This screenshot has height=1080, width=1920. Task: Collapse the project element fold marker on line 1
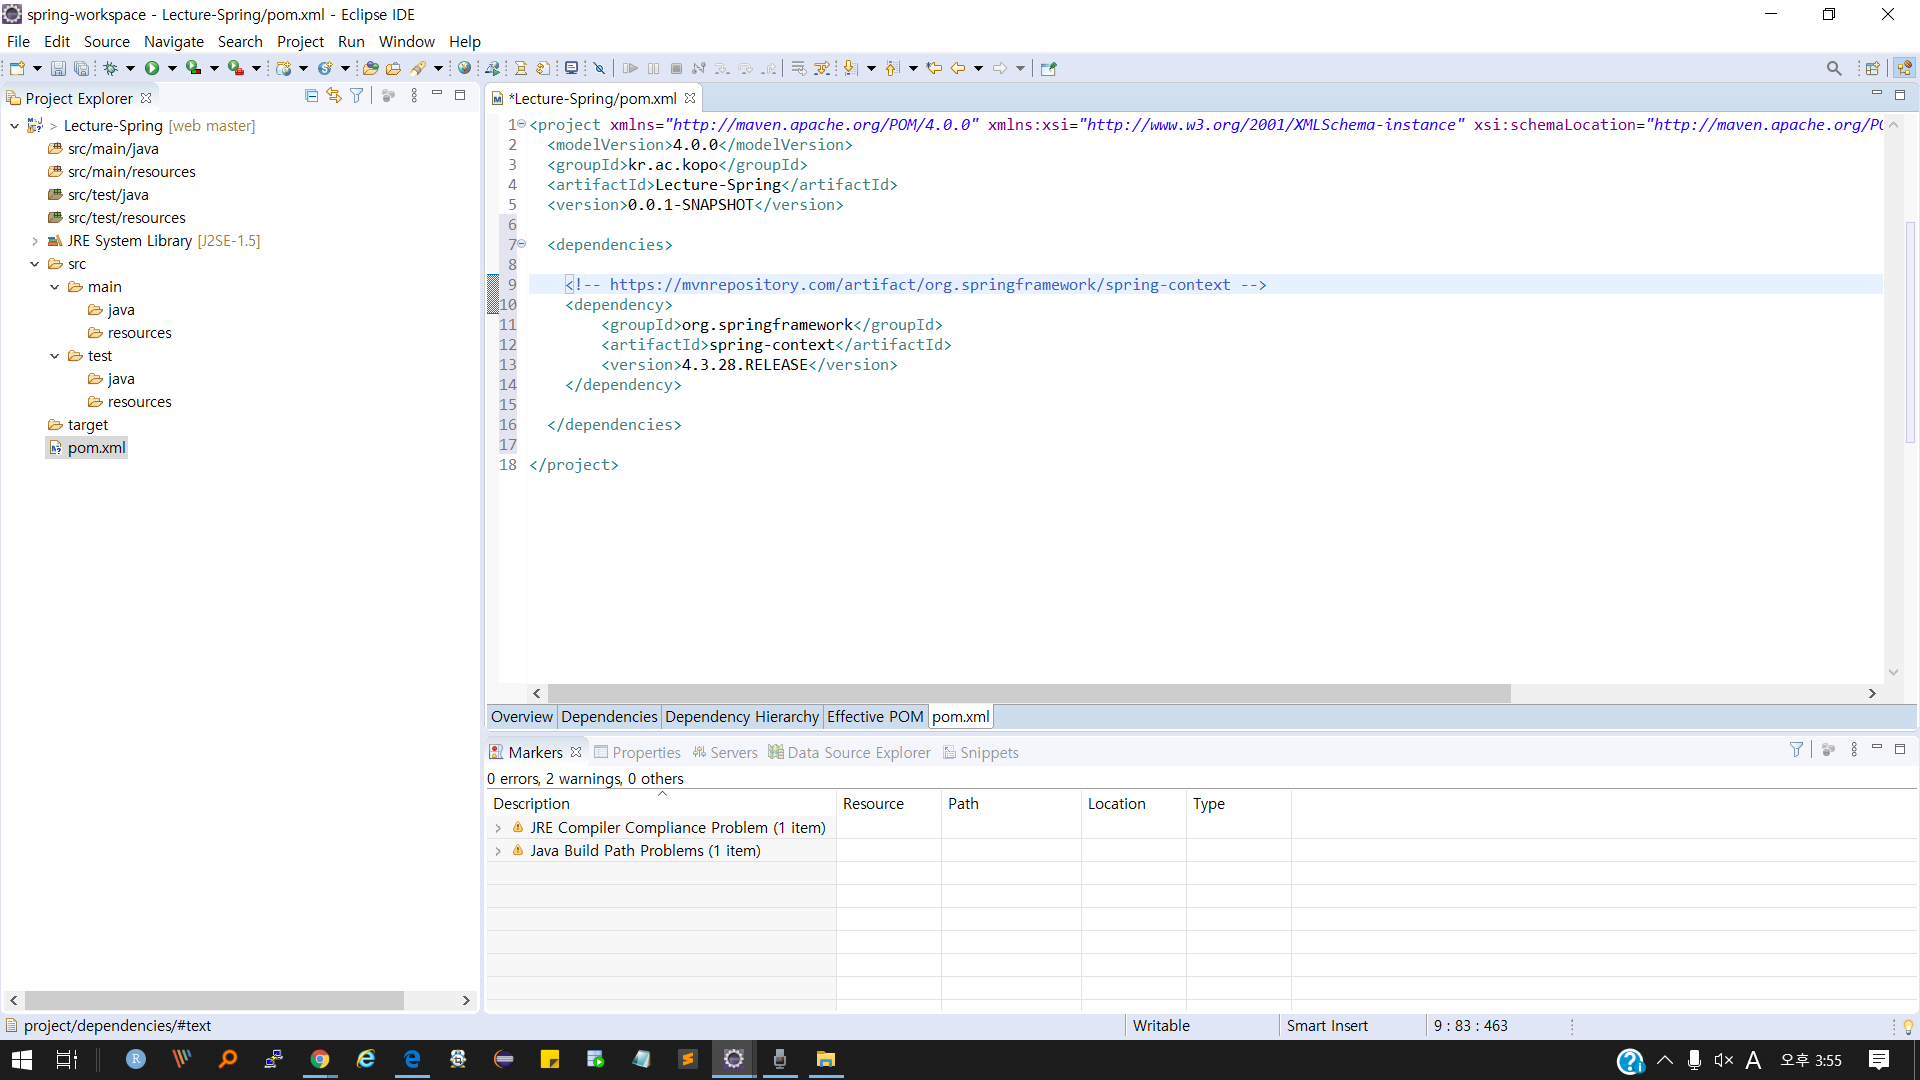[x=522, y=124]
